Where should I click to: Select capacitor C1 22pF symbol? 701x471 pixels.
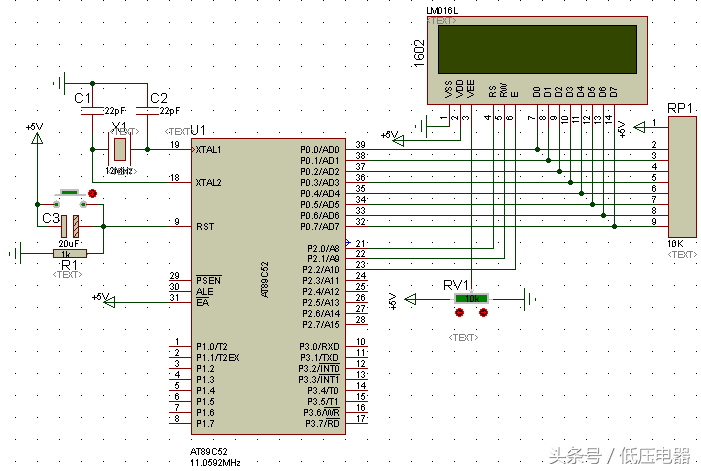point(93,110)
